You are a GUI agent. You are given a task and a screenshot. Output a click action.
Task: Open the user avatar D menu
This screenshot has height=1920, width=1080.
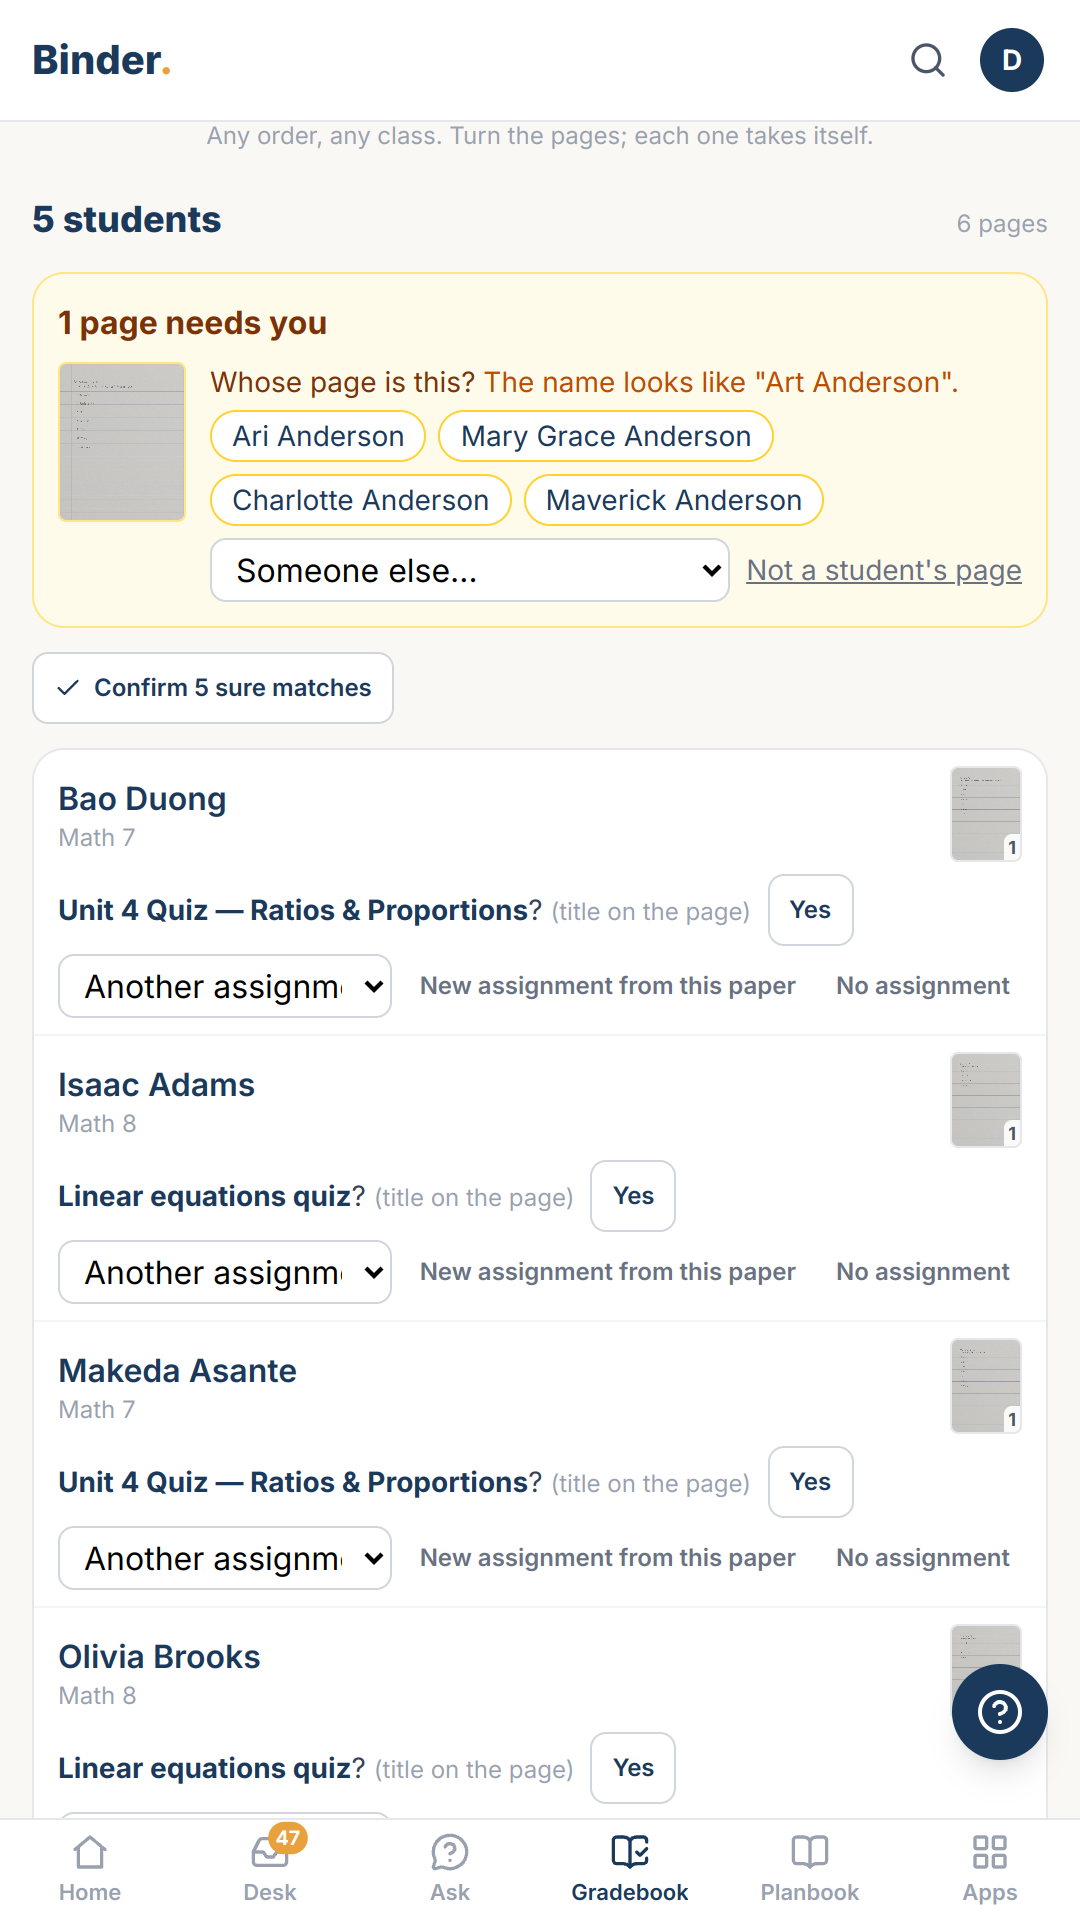(1012, 60)
